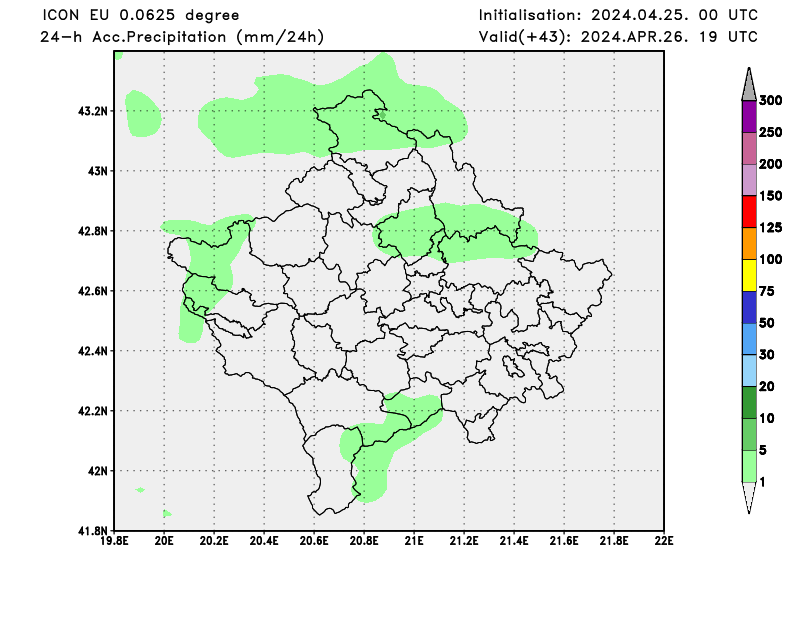Screen dimensions: 800x618
Task: Click the '20.6E' longitude label
Action: tap(314, 540)
